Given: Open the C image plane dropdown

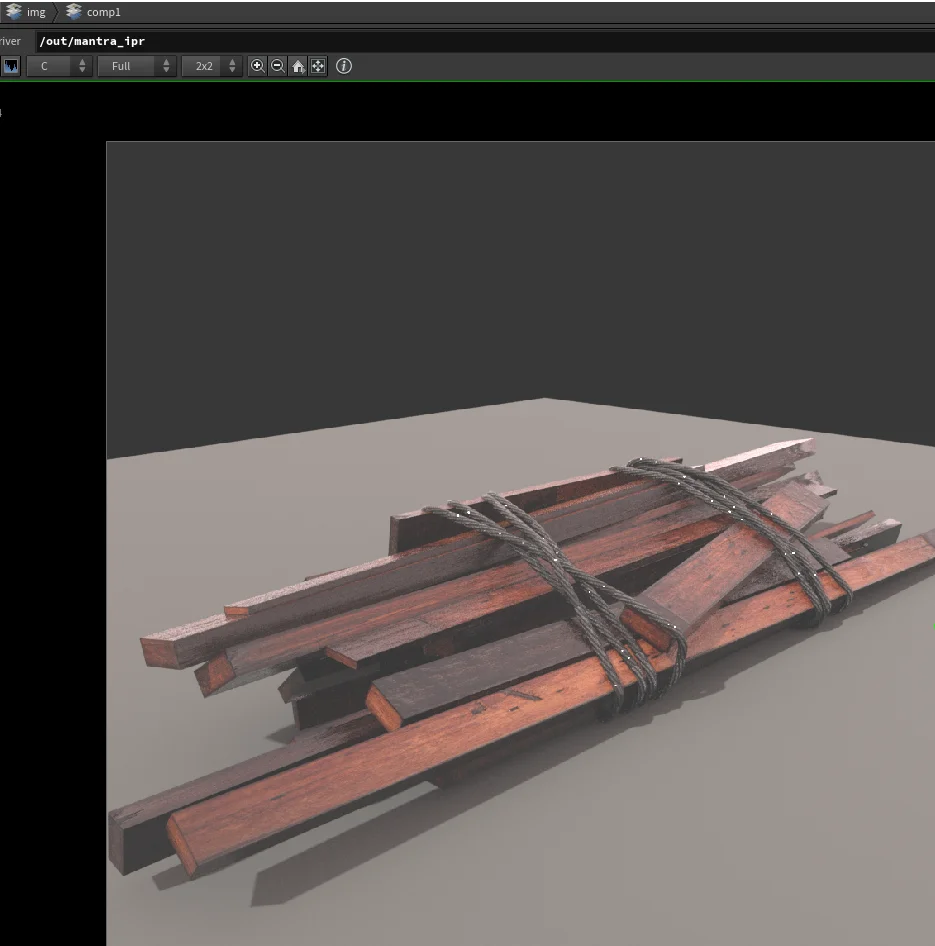Looking at the screenshot, I should [50, 66].
